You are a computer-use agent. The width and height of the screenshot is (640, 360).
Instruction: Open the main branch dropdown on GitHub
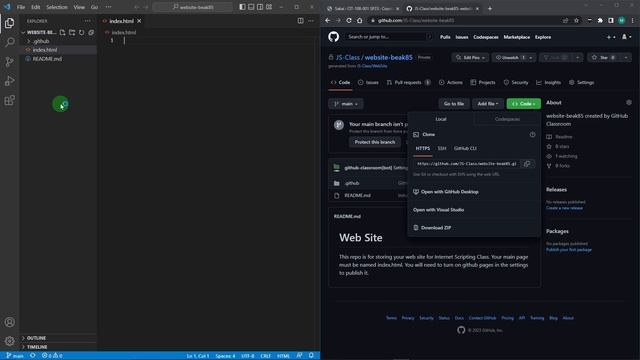(346, 104)
